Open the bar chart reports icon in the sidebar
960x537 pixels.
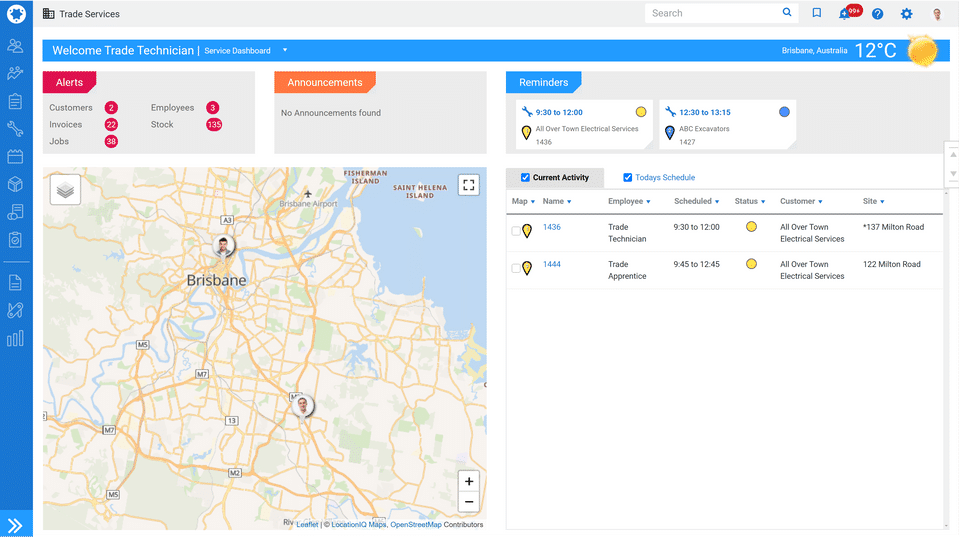tap(15, 338)
